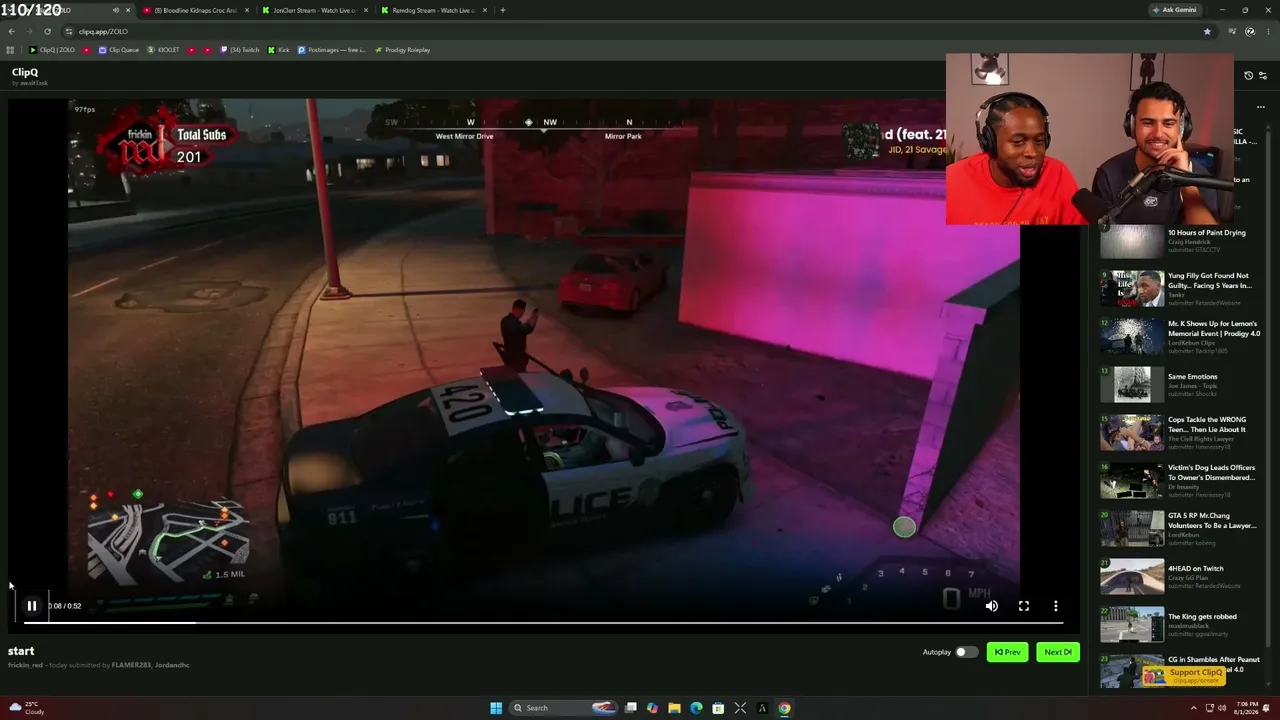The width and height of the screenshot is (1280, 720).
Task: Bookmark this page with the star icon
Action: [1207, 31]
